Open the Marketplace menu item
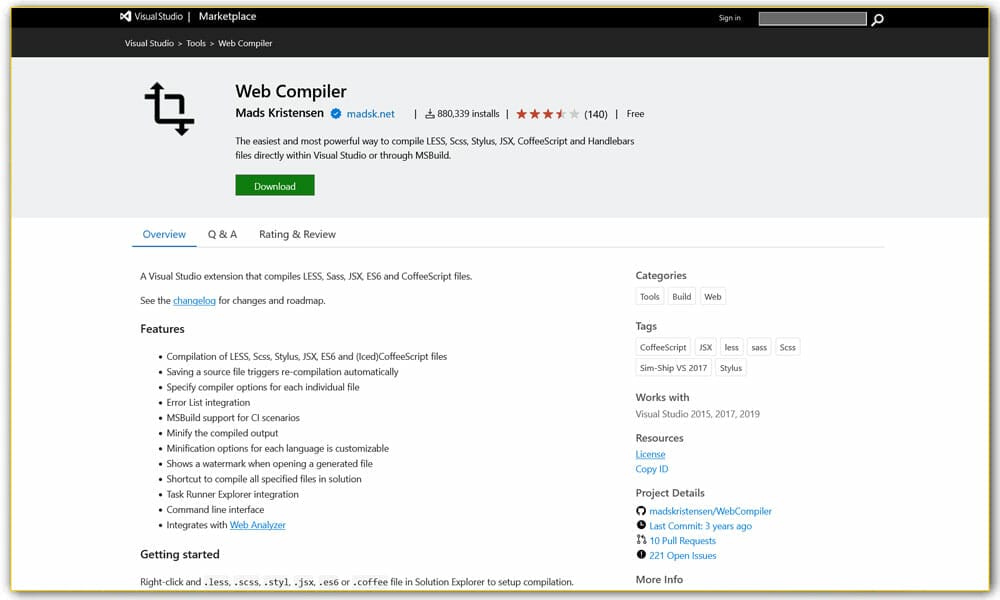 pos(227,15)
